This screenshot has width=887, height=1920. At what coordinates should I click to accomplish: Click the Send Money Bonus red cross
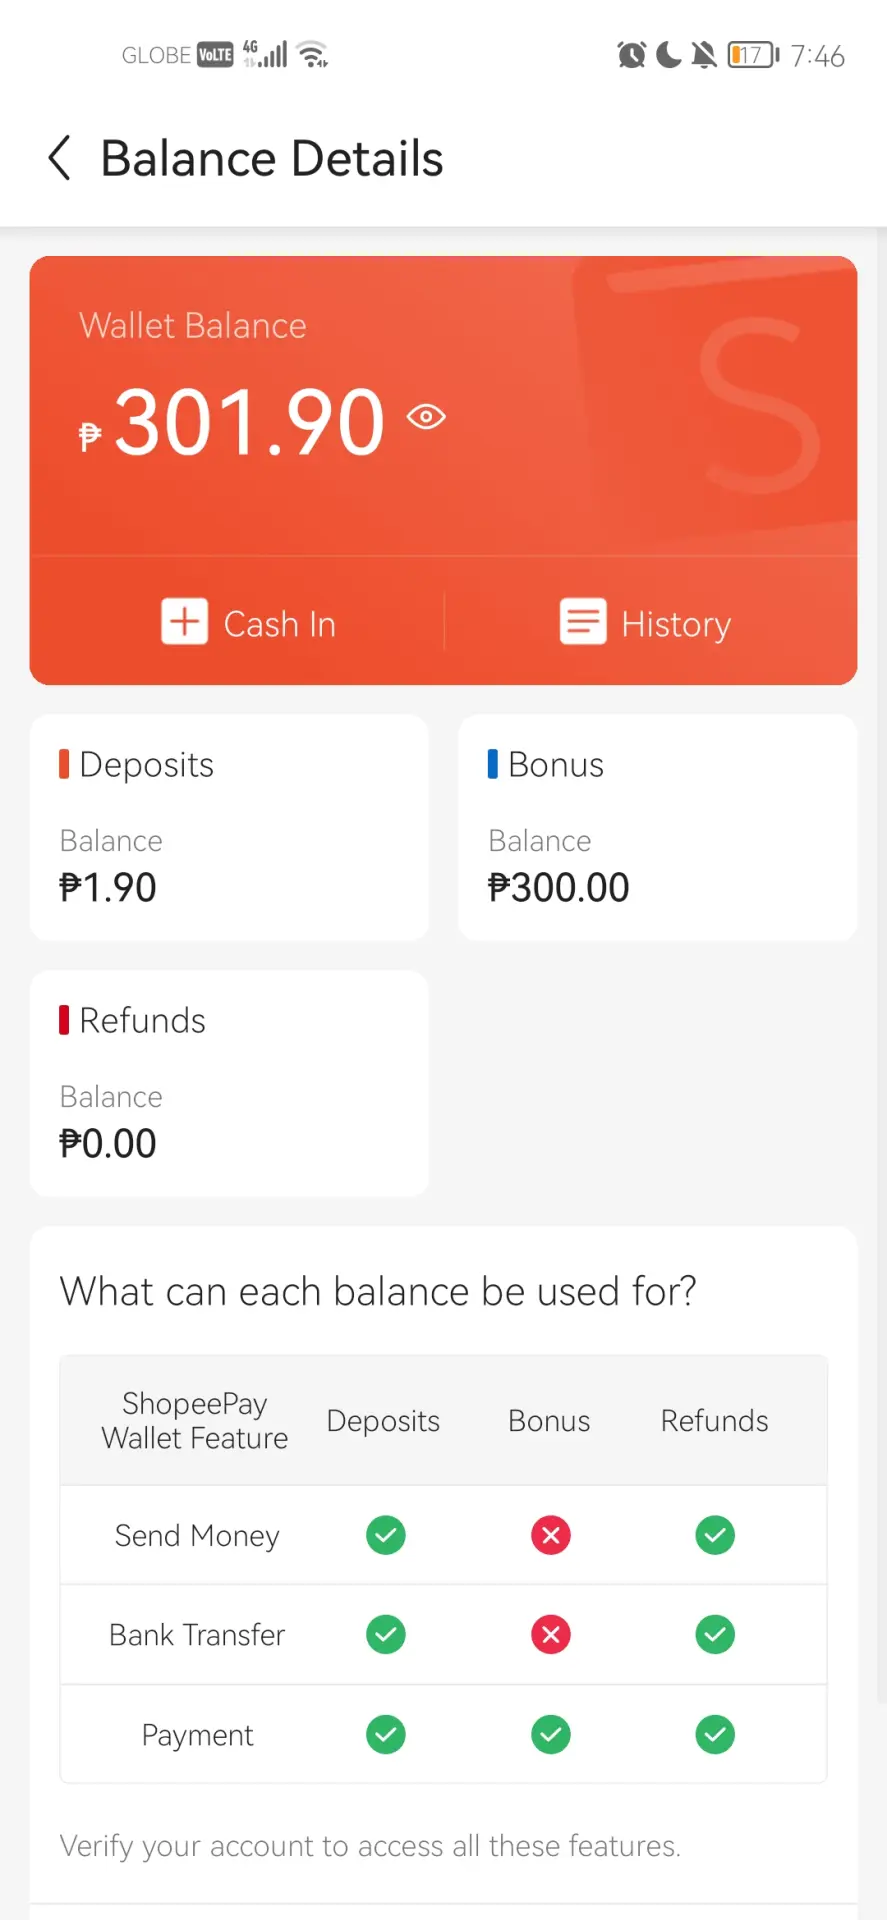point(551,1535)
